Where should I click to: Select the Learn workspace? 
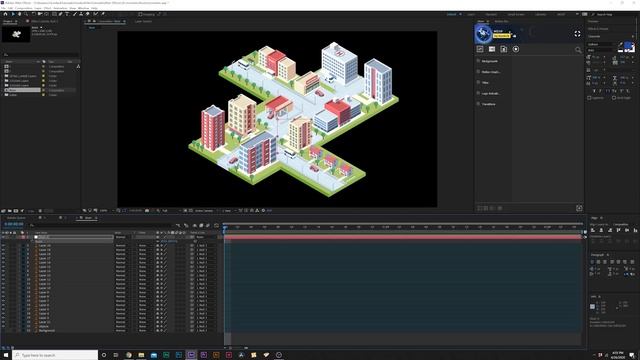(x=471, y=14)
